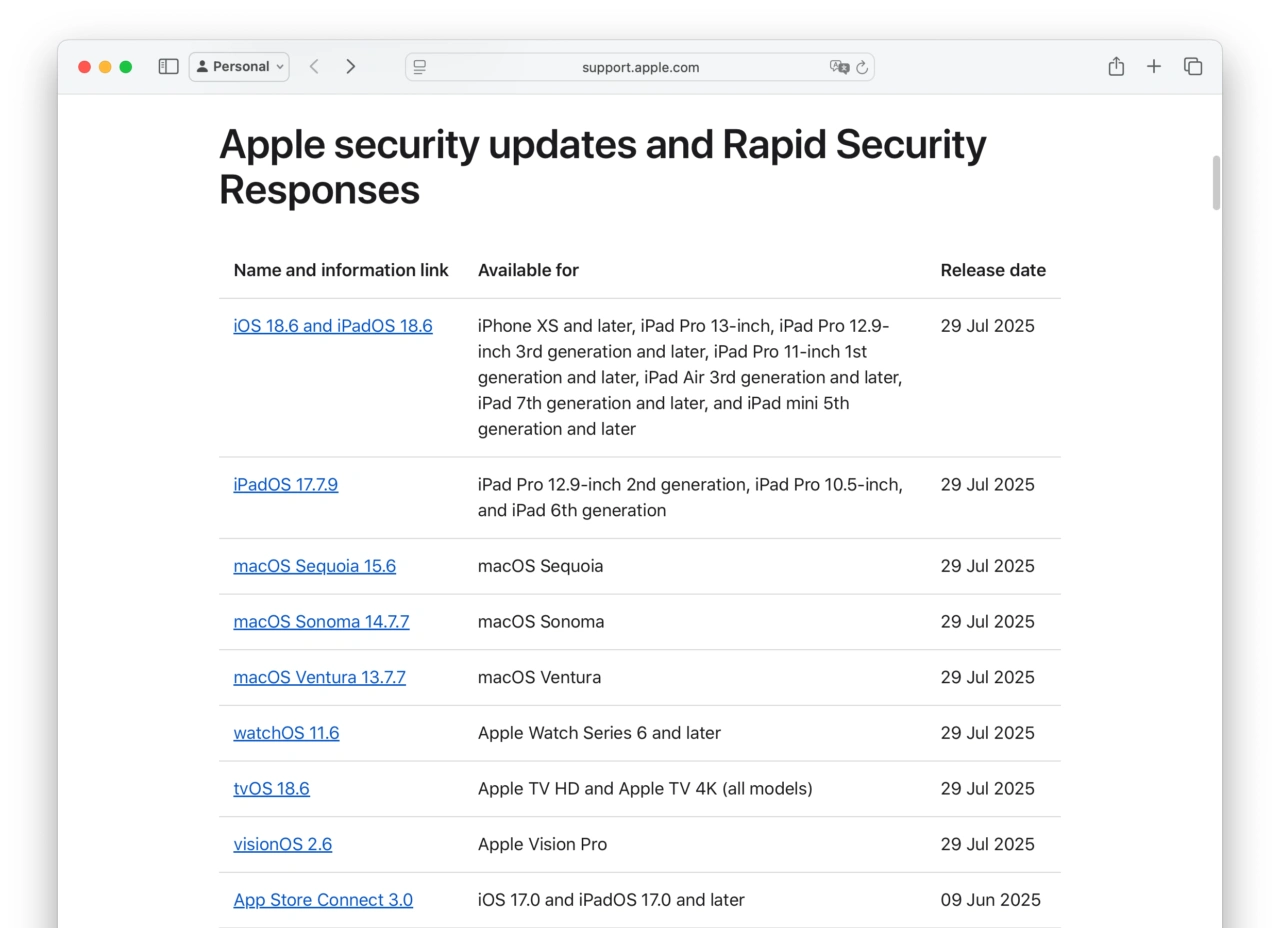Show the tab overview
The width and height of the screenshot is (1280, 928).
pyautogui.click(x=1192, y=67)
